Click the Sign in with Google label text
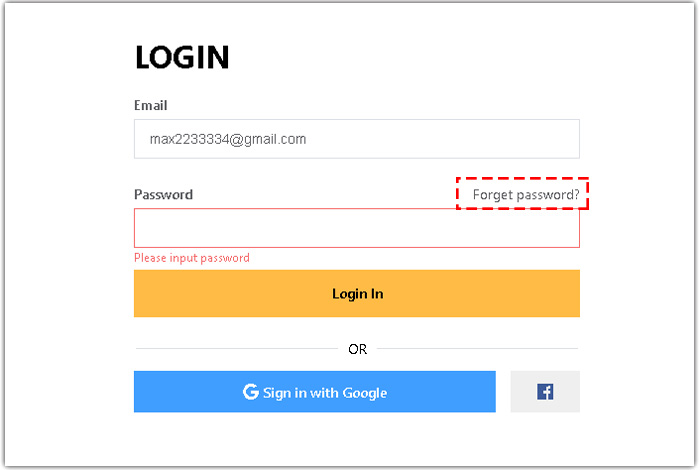This screenshot has height=470, width=700. click(325, 393)
